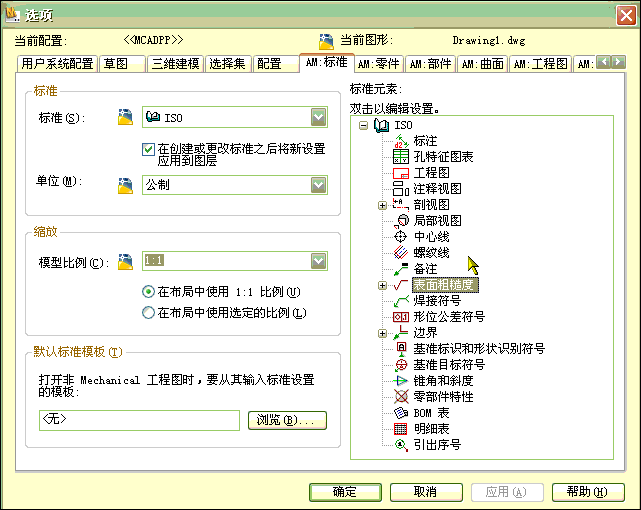Open the 模型比例 1:1 dropdown
The image size is (641, 510).
pos(318,261)
